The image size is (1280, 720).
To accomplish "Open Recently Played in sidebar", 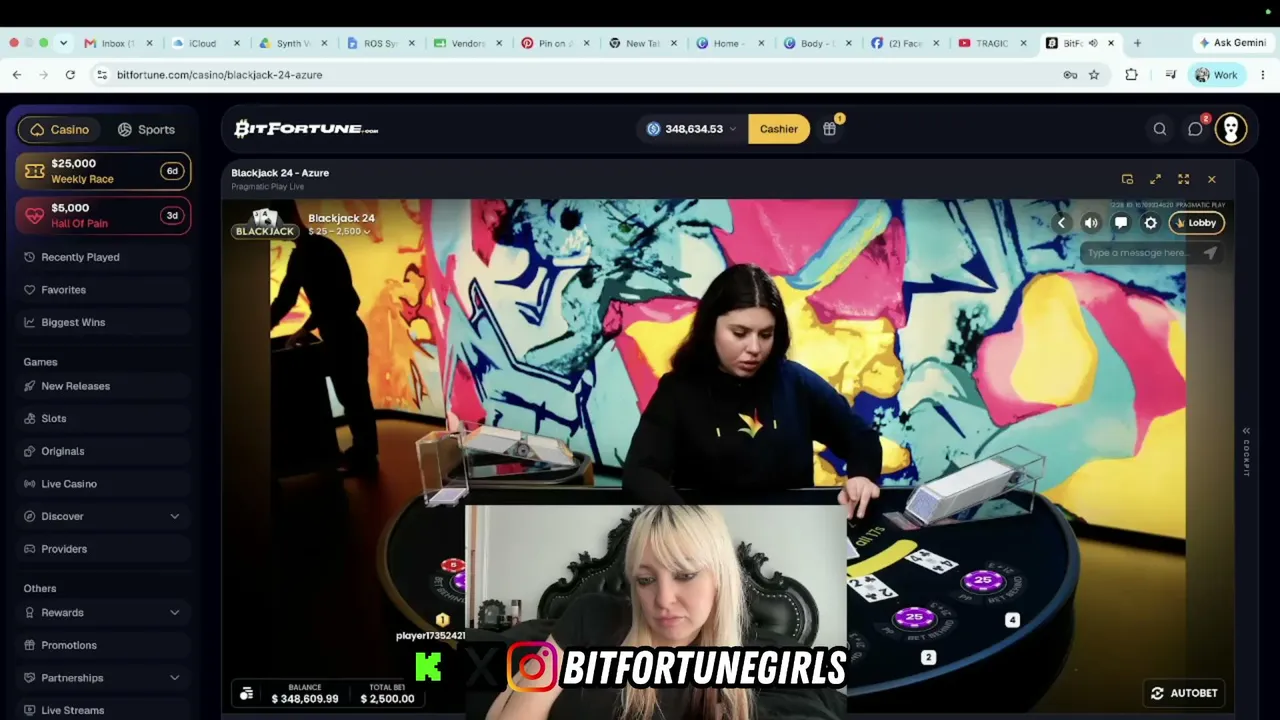I will point(103,257).
